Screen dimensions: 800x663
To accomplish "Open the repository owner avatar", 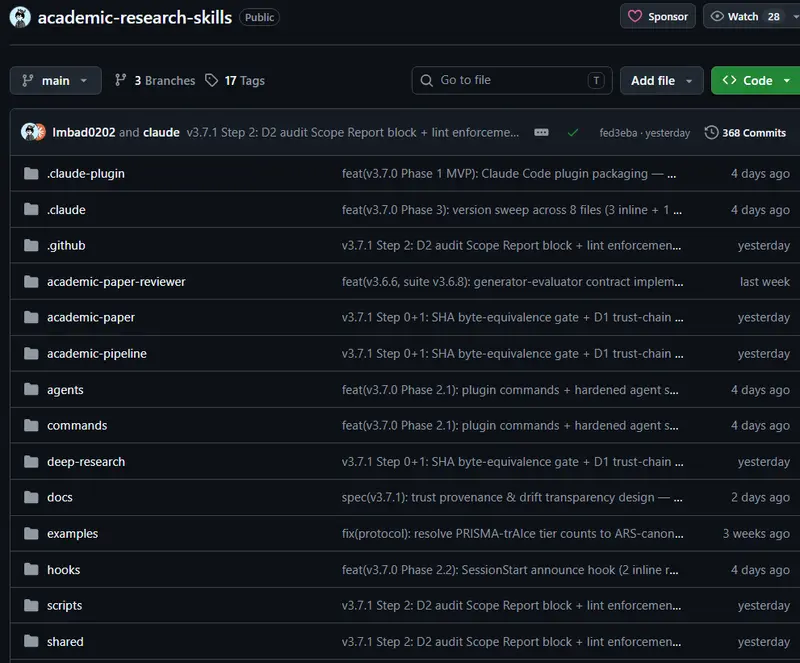I will [x=20, y=17].
